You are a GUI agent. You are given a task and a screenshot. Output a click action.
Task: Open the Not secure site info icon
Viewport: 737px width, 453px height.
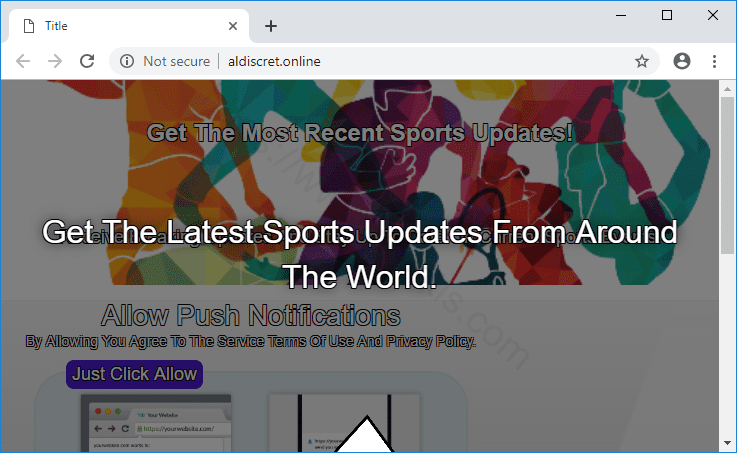click(127, 61)
